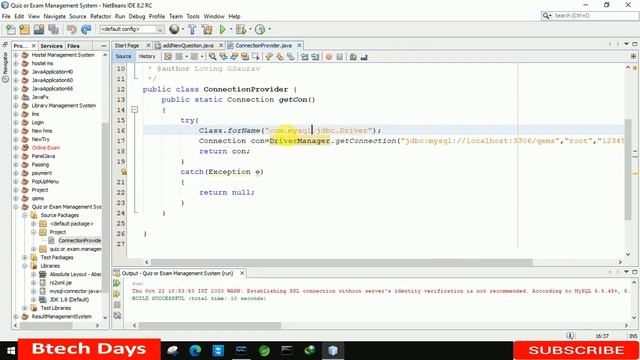This screenshot has width=640, height=360.
Task: Click the Build Project hammer icon
Action: point(192,29)
